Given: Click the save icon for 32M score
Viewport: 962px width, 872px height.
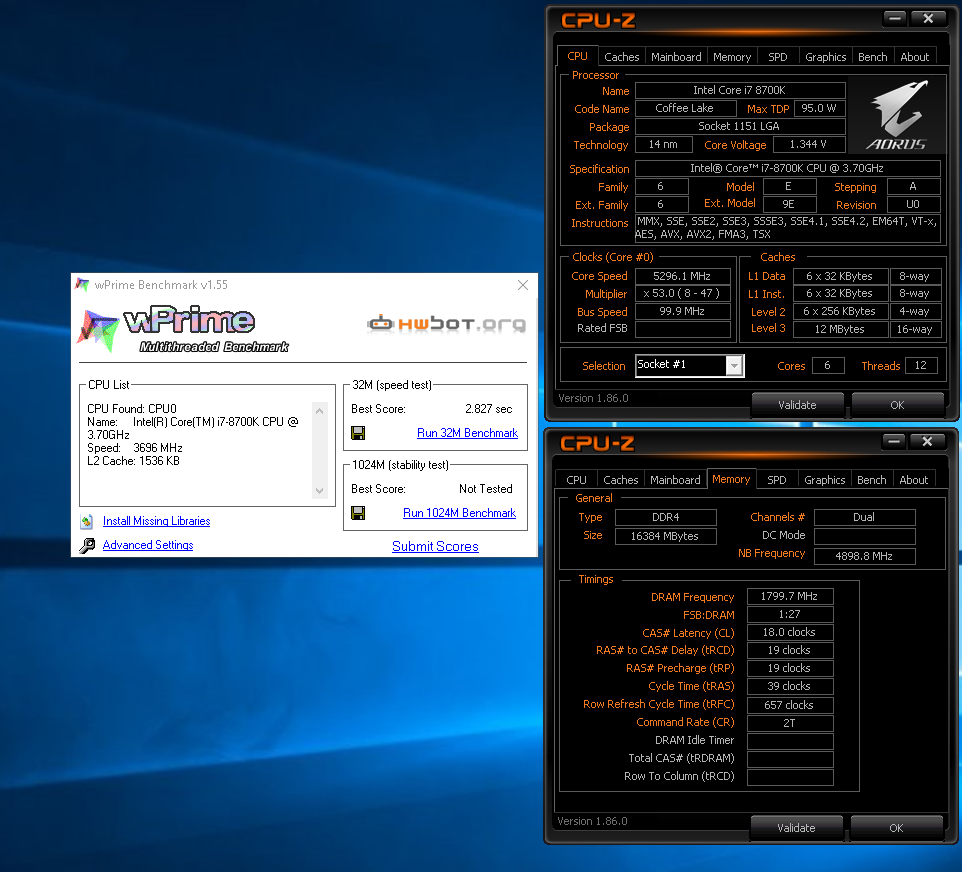Looking at the screenshot, I should [358, 433].
